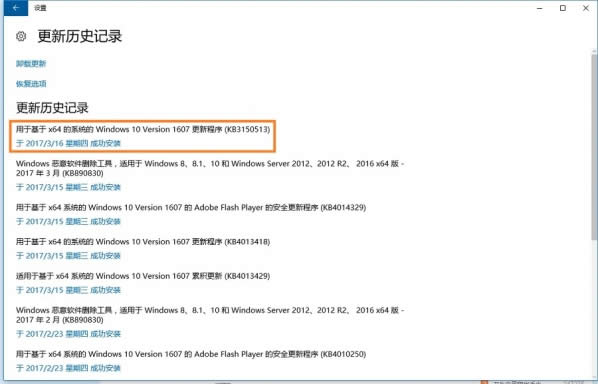This screenshot has height=384, width=598.
Task: Click the settings gear icon beside heading
Action: [21, 36]
